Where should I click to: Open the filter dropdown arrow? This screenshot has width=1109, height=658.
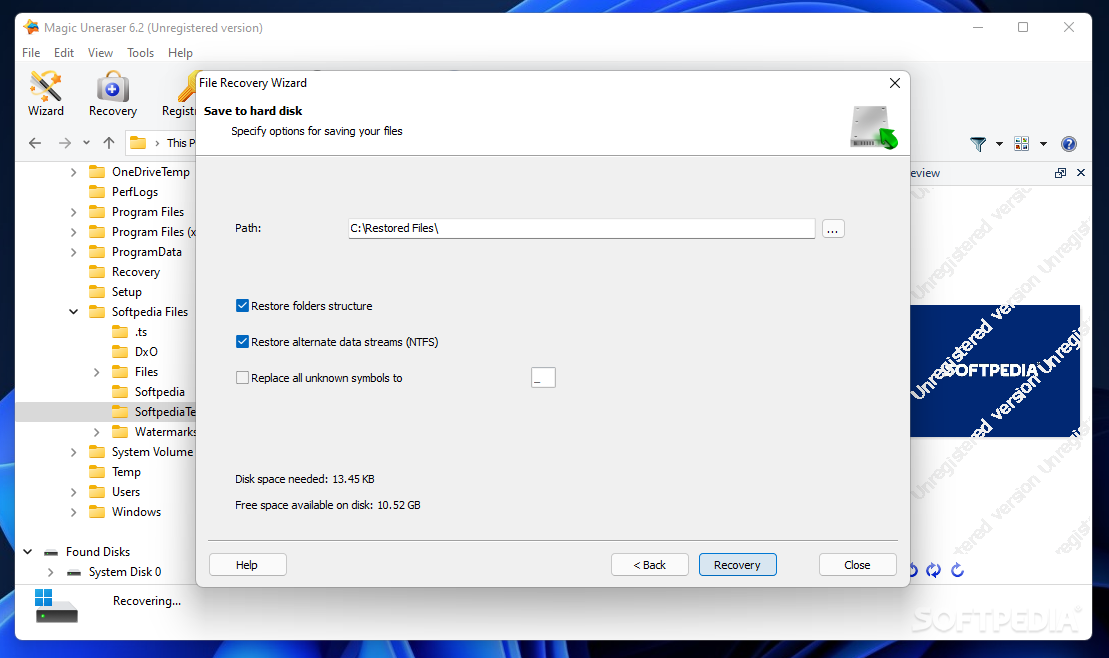[x=999, y=144]
